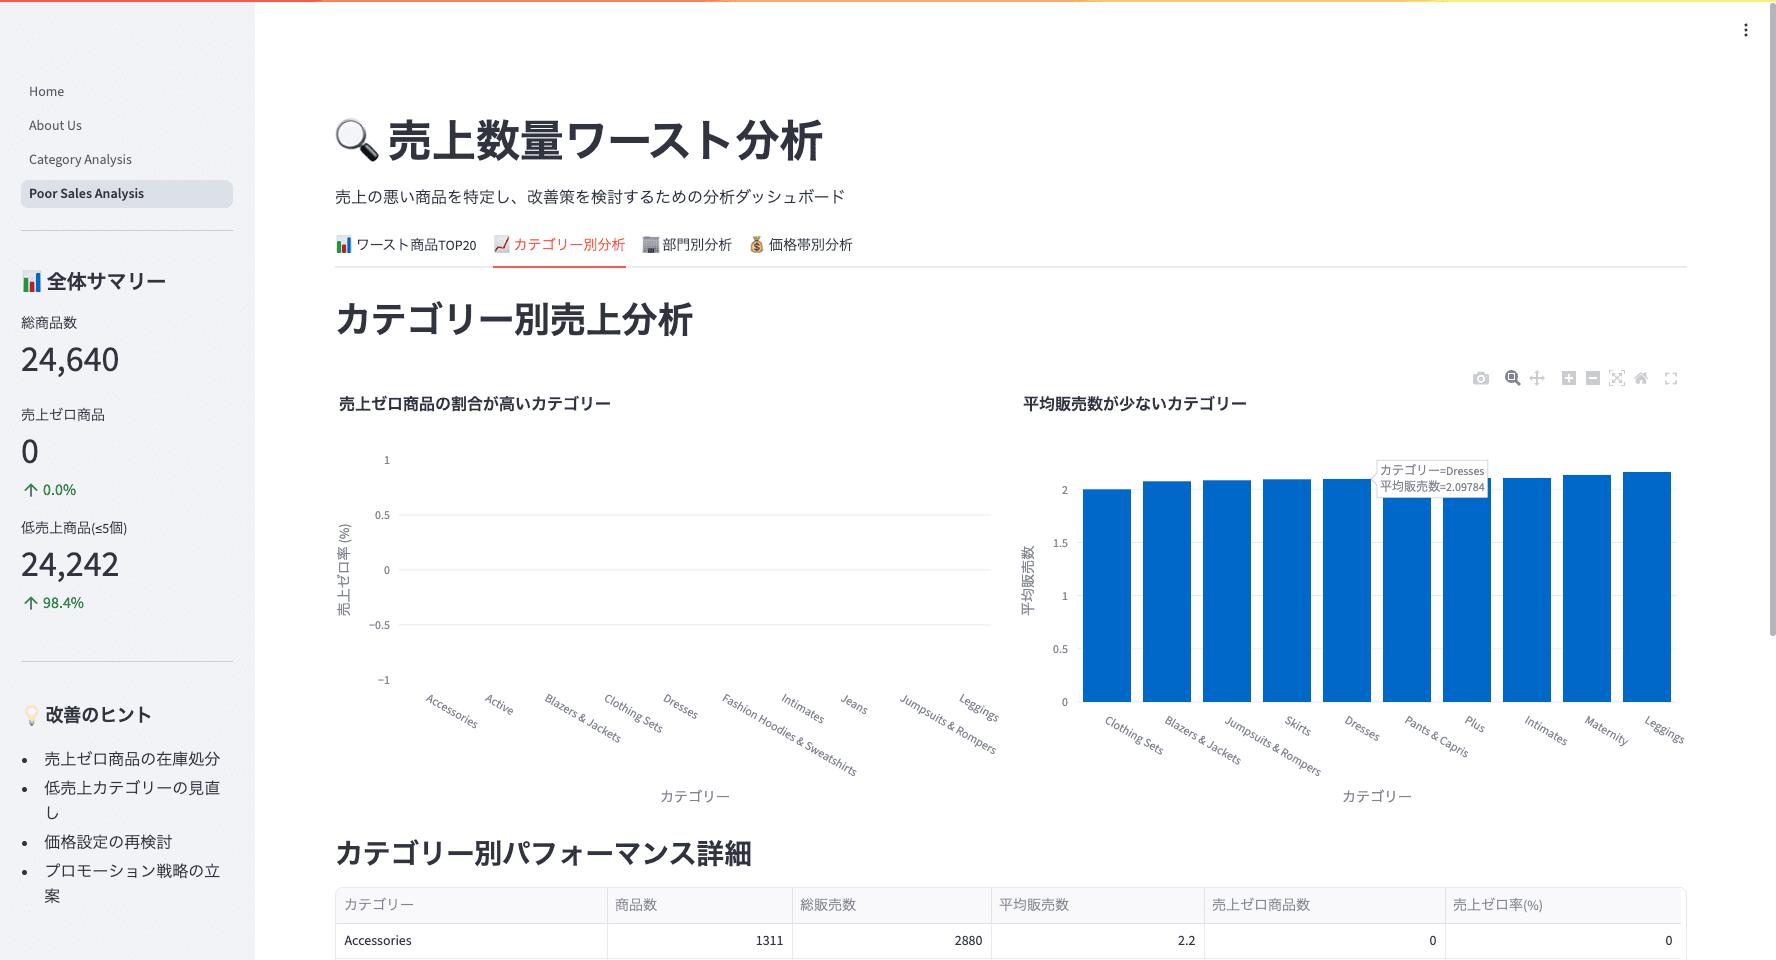The width and height of the screenshot is (1776, 960).
Task: Open the Poor Sales Analysis page
Action: tap(87, 194)
